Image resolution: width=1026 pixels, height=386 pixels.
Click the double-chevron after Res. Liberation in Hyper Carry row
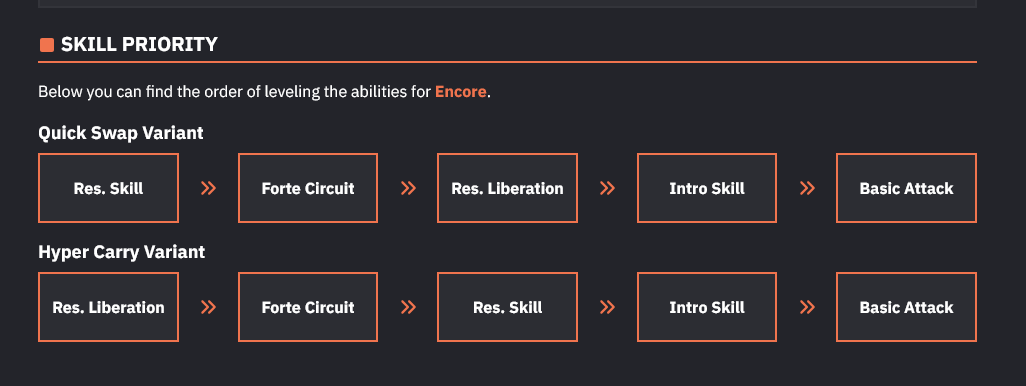point(208,307)
